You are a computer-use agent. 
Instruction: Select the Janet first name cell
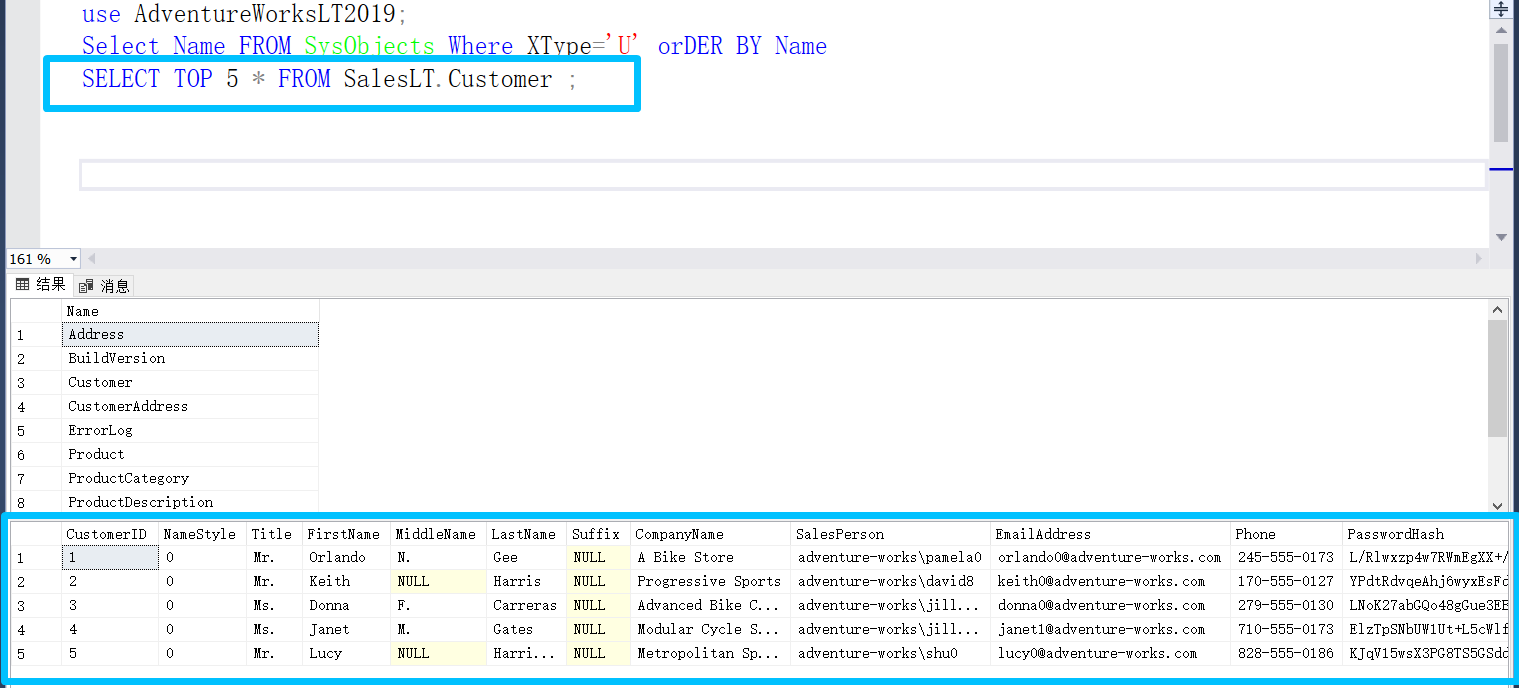tap(346, 629)
